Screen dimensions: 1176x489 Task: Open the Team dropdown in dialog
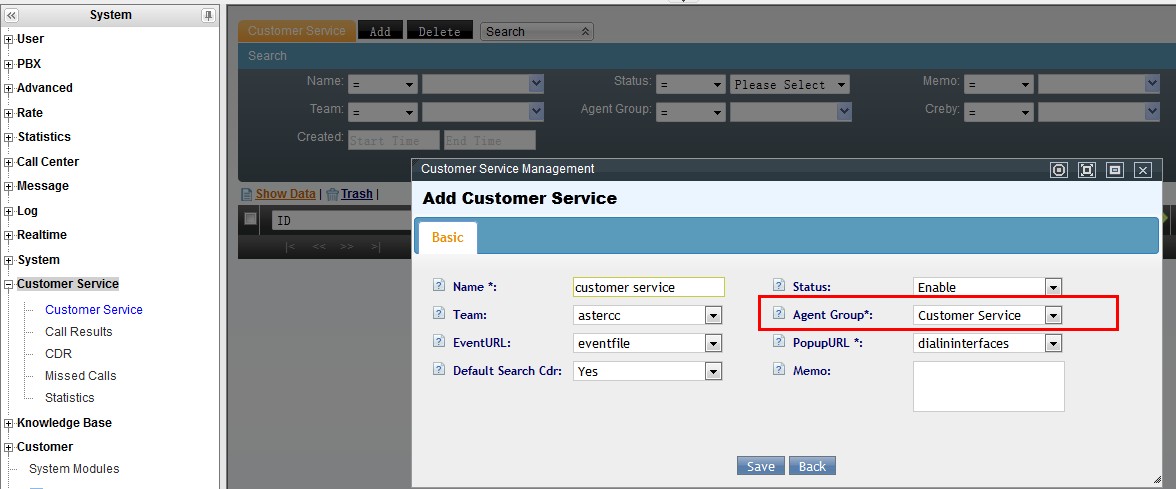713,316
